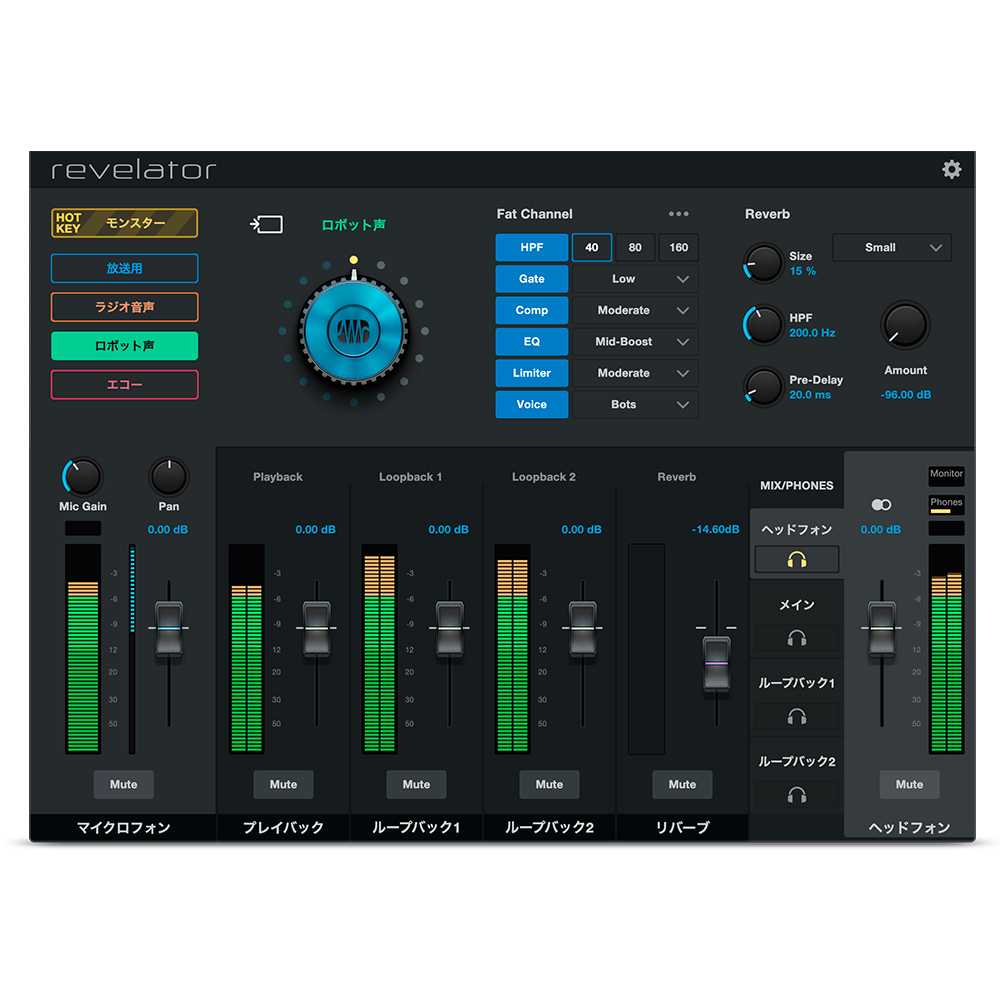Click the preset load/import icon
This screenshot has width=1000, height=1000.
267,224
